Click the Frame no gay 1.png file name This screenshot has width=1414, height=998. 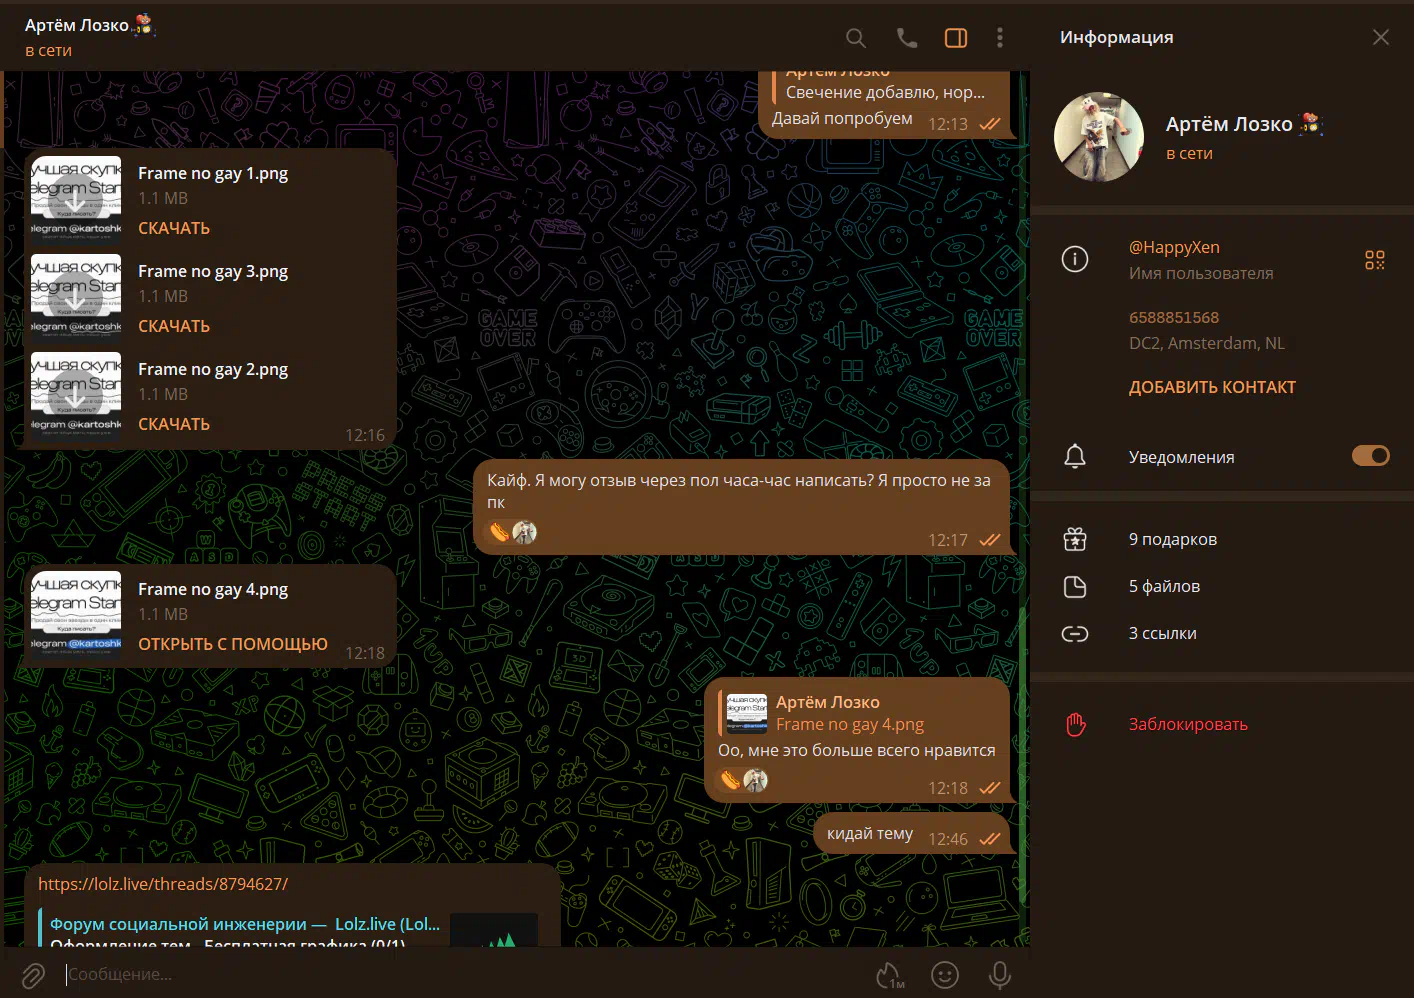(213, 173)
